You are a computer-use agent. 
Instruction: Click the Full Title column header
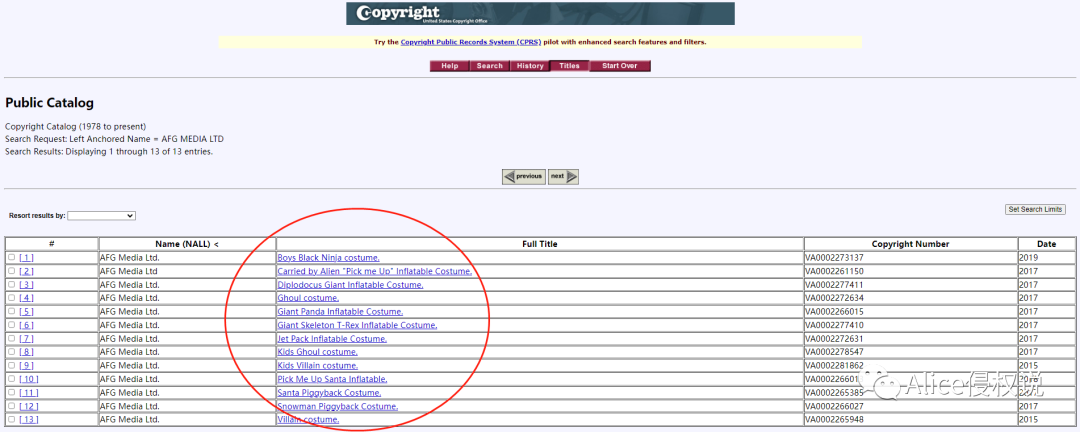(540, 244)
